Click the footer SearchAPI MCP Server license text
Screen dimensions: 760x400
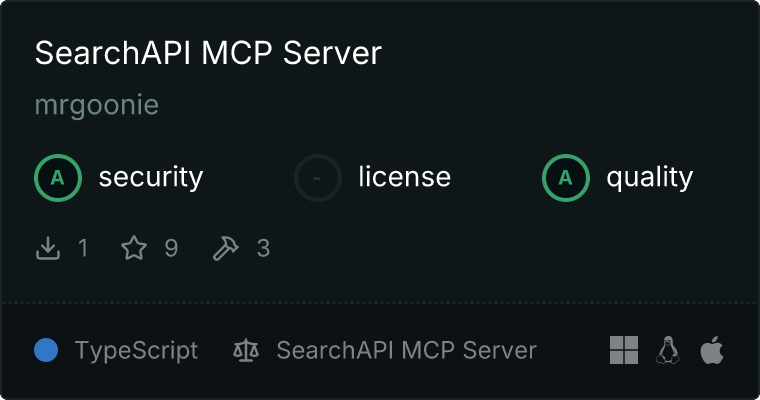[x=407, y=350]
